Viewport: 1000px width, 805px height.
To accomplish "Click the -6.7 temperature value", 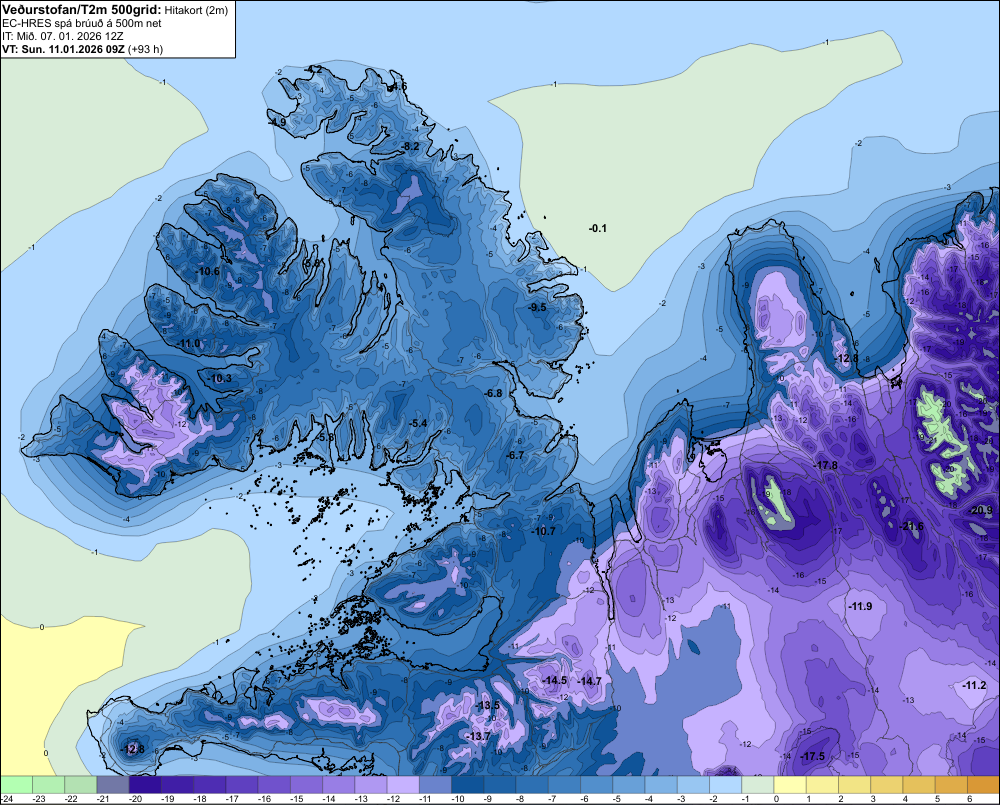I will coord(515,455).
